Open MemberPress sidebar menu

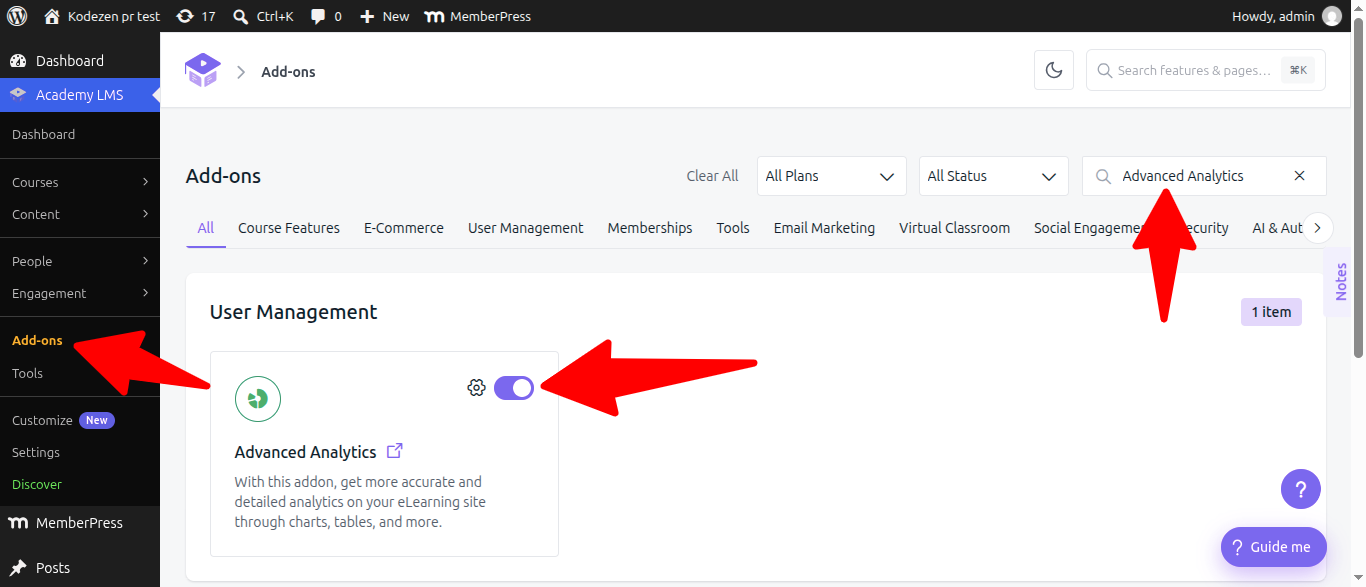(80, 523)
